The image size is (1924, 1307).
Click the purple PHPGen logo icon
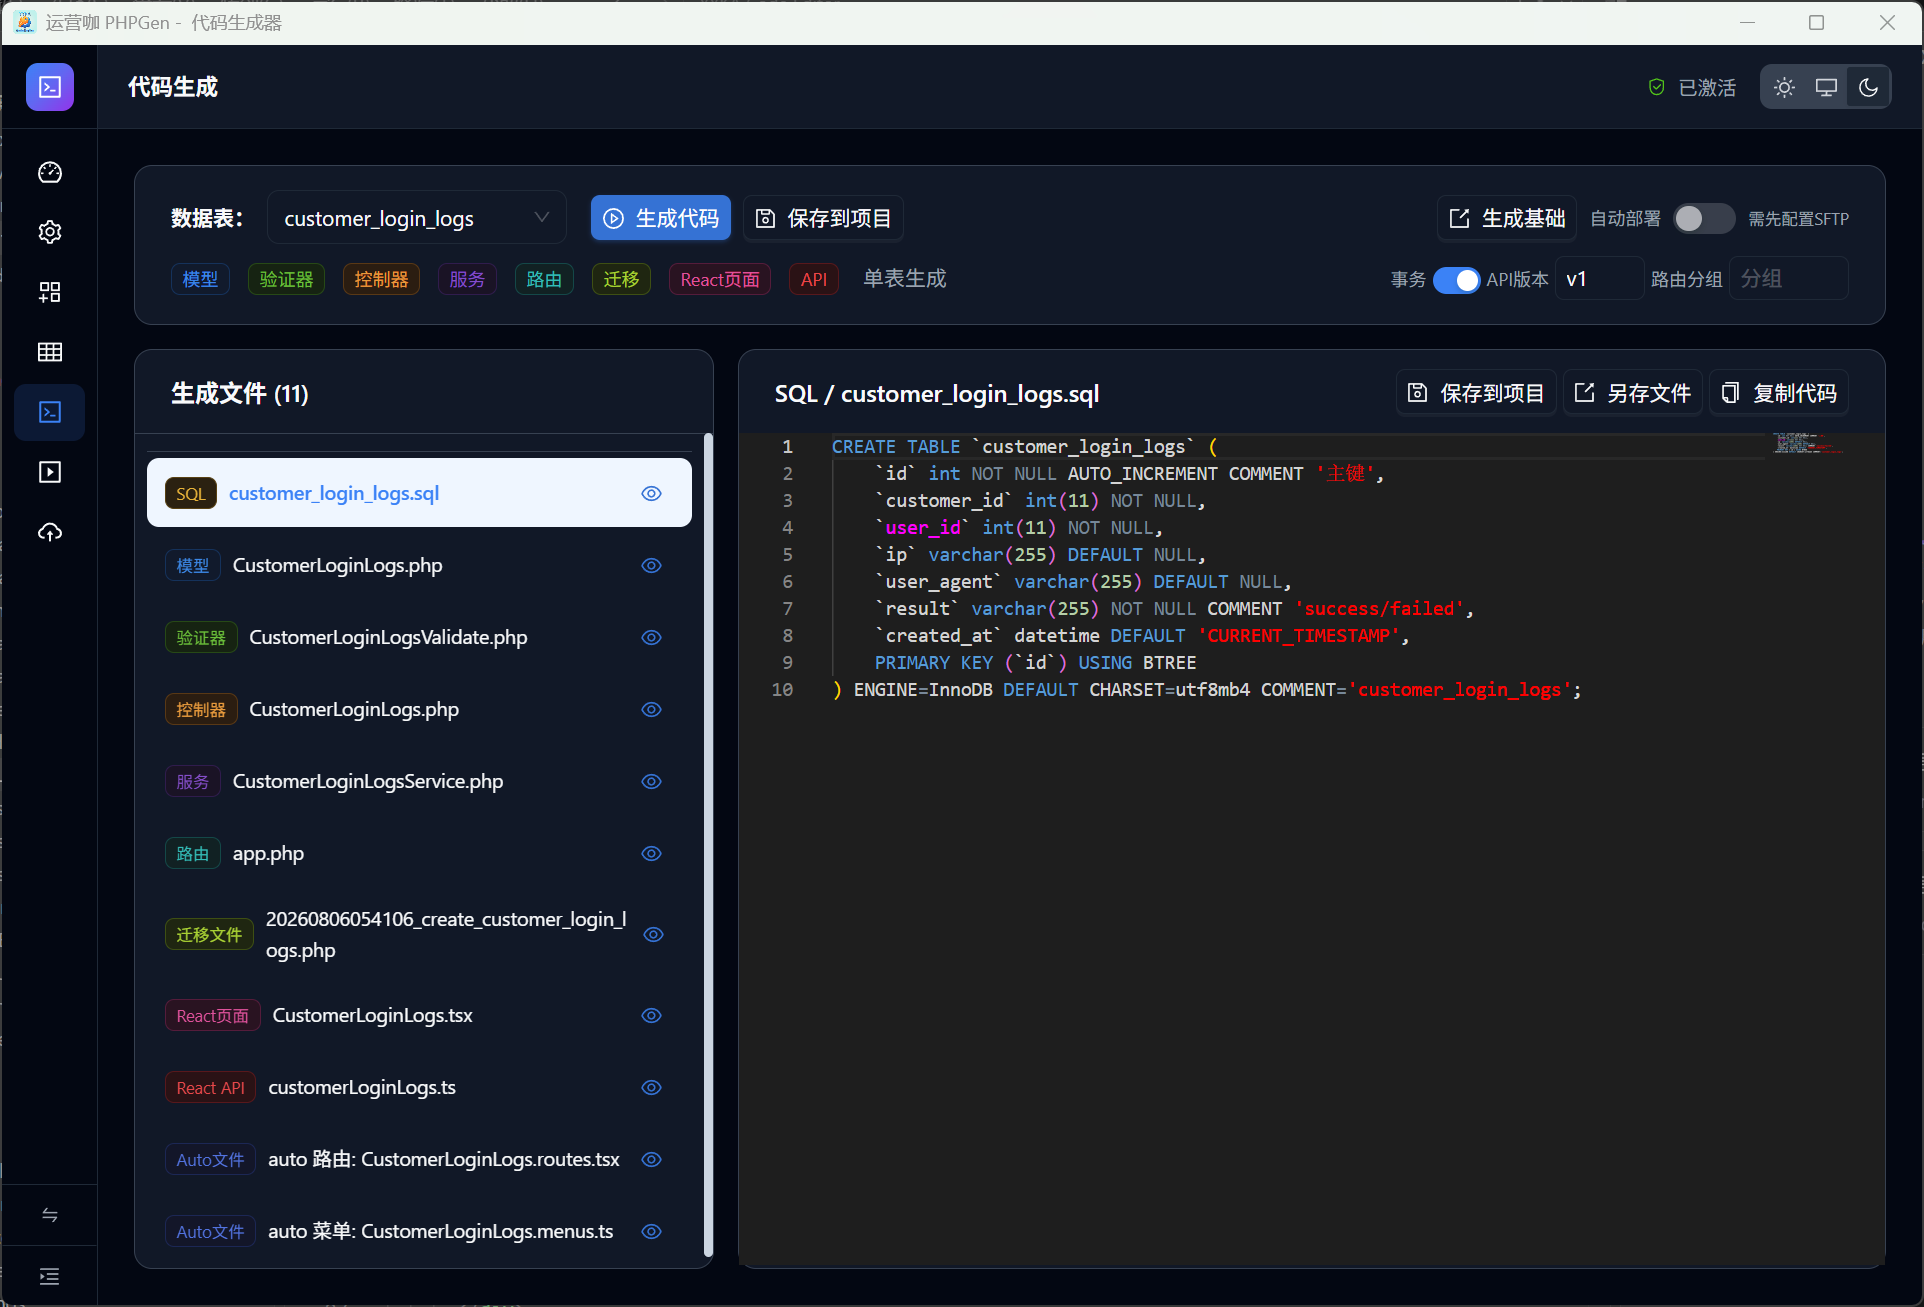(50, 87)
